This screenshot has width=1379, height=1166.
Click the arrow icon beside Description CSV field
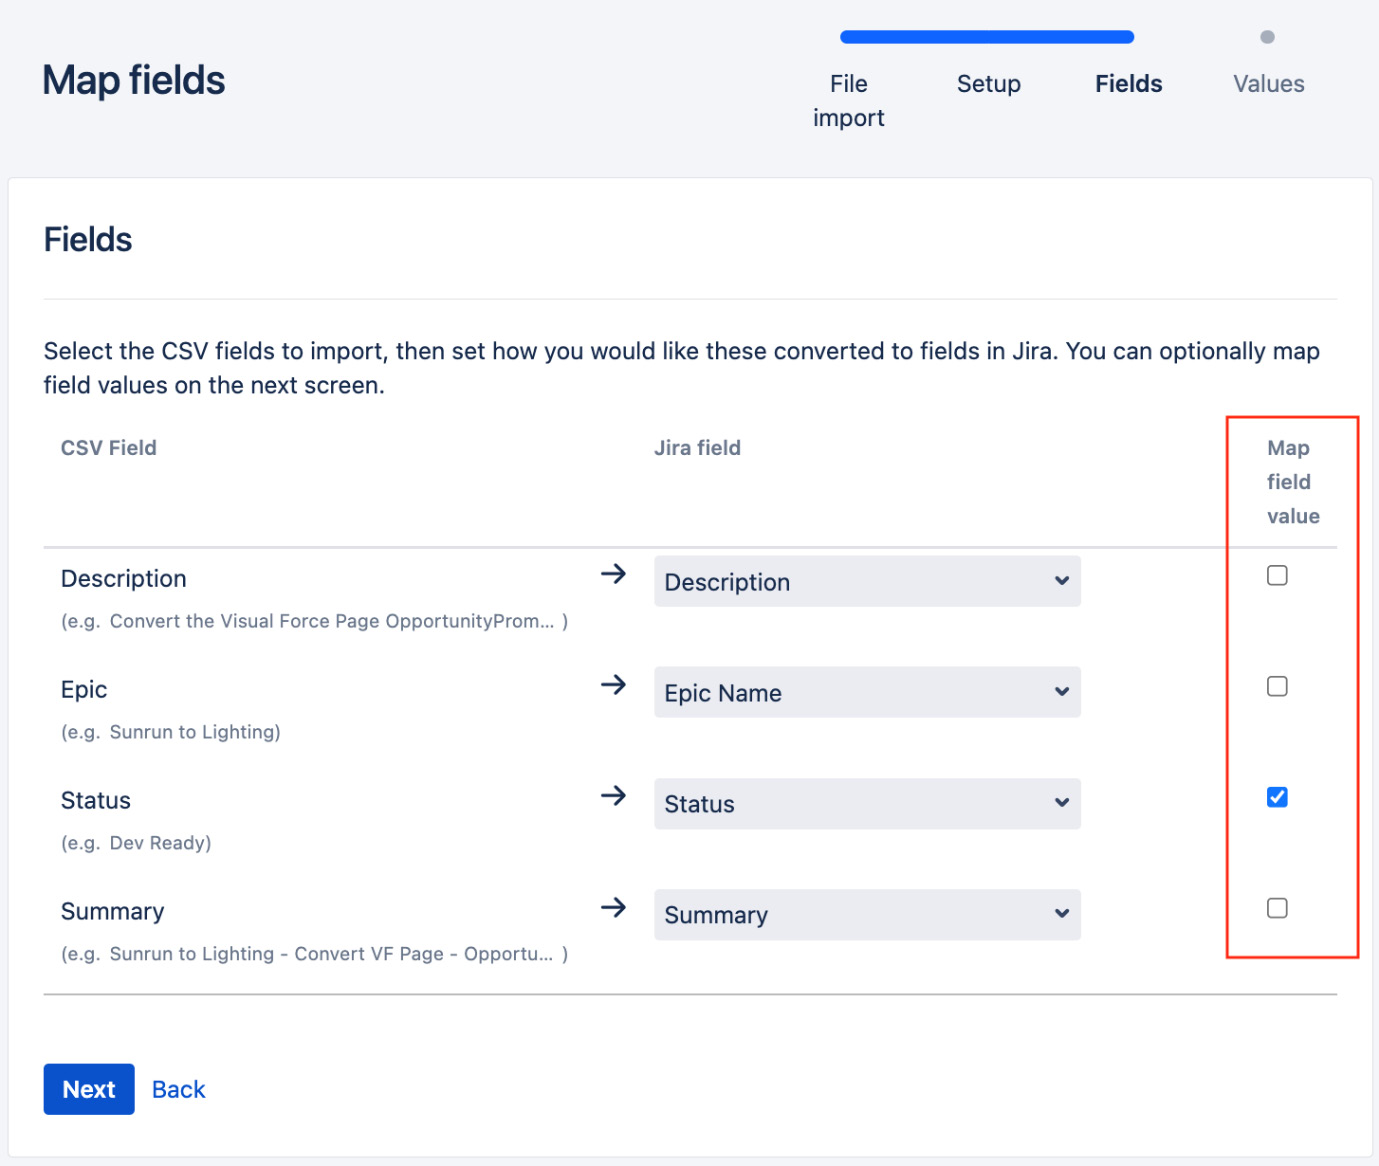point(613,574)
